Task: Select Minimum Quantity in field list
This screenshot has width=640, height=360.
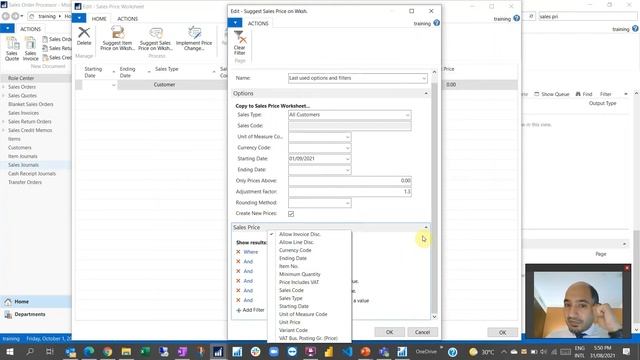Action: coord(300,274)
